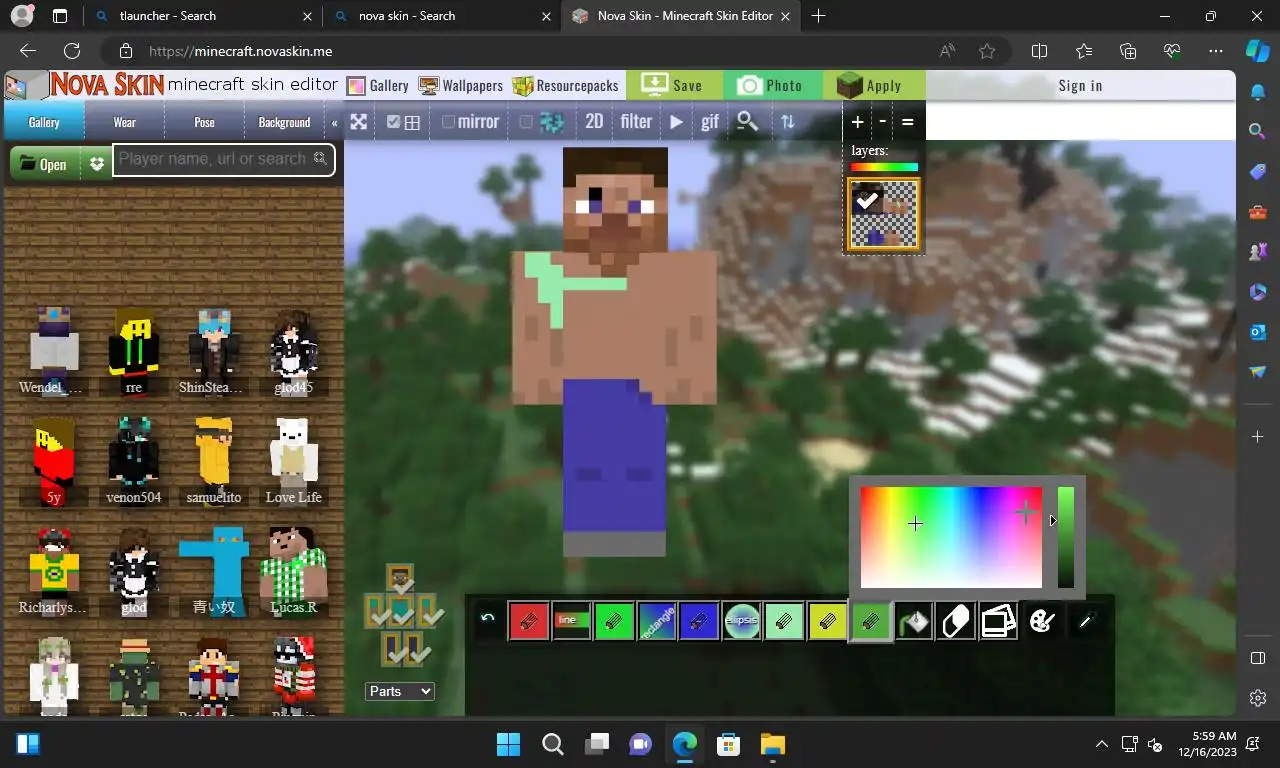Open the Parts dropdown
Viewport: 1280px width, 768px height.
click(x=399, y=691)
